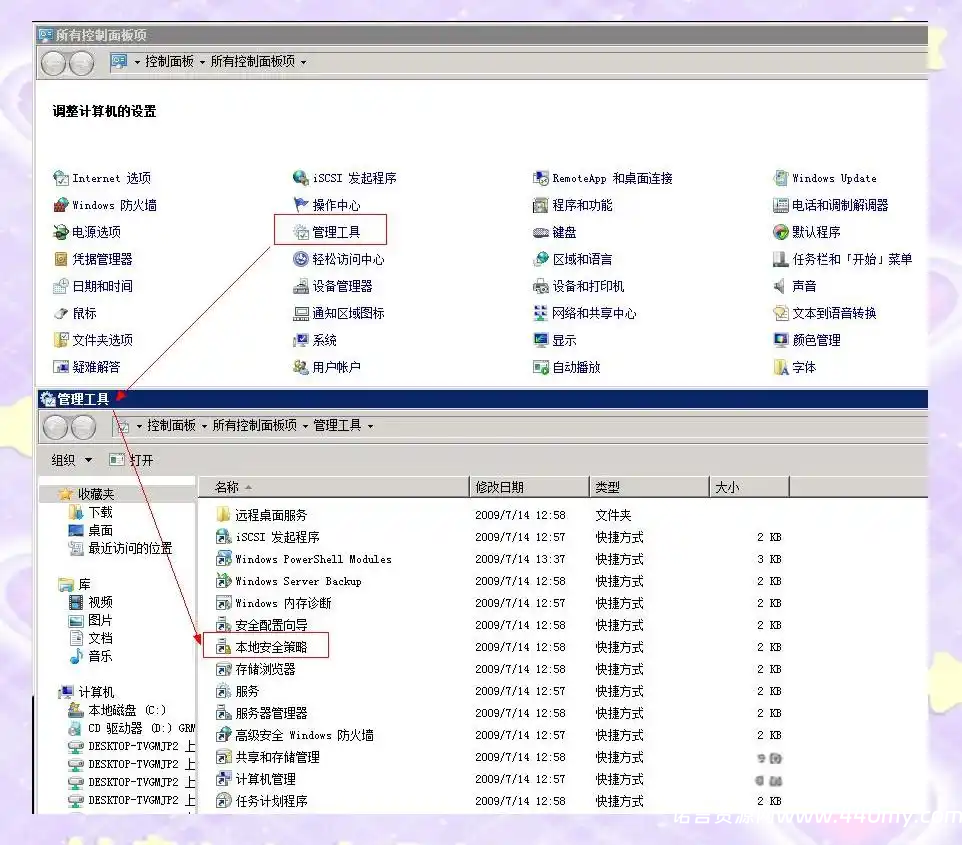Open 下载 in the navigation pane
The image size is (962, 845).
click(90, 512)
